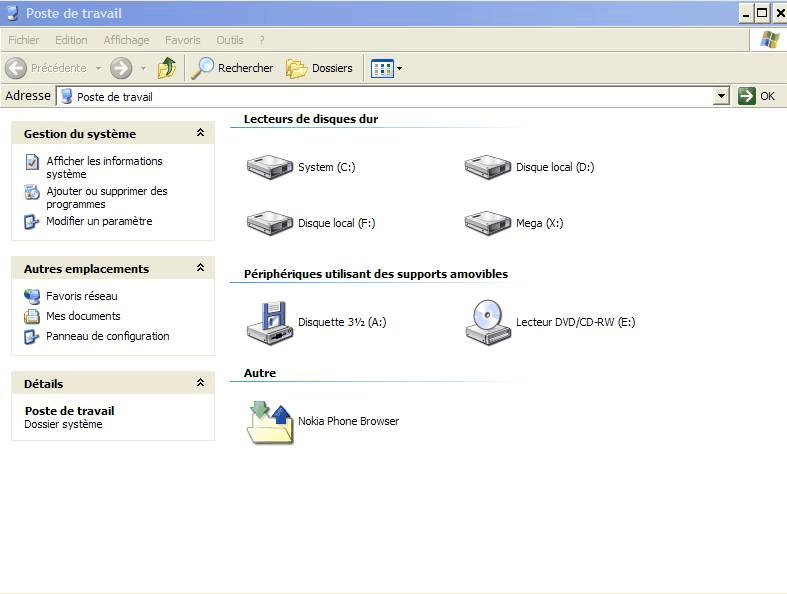This screenshot has width=787, height=594.
Task: Click the Périphériques utilisant des supports amovibles heading
Action: pos(376,274)
